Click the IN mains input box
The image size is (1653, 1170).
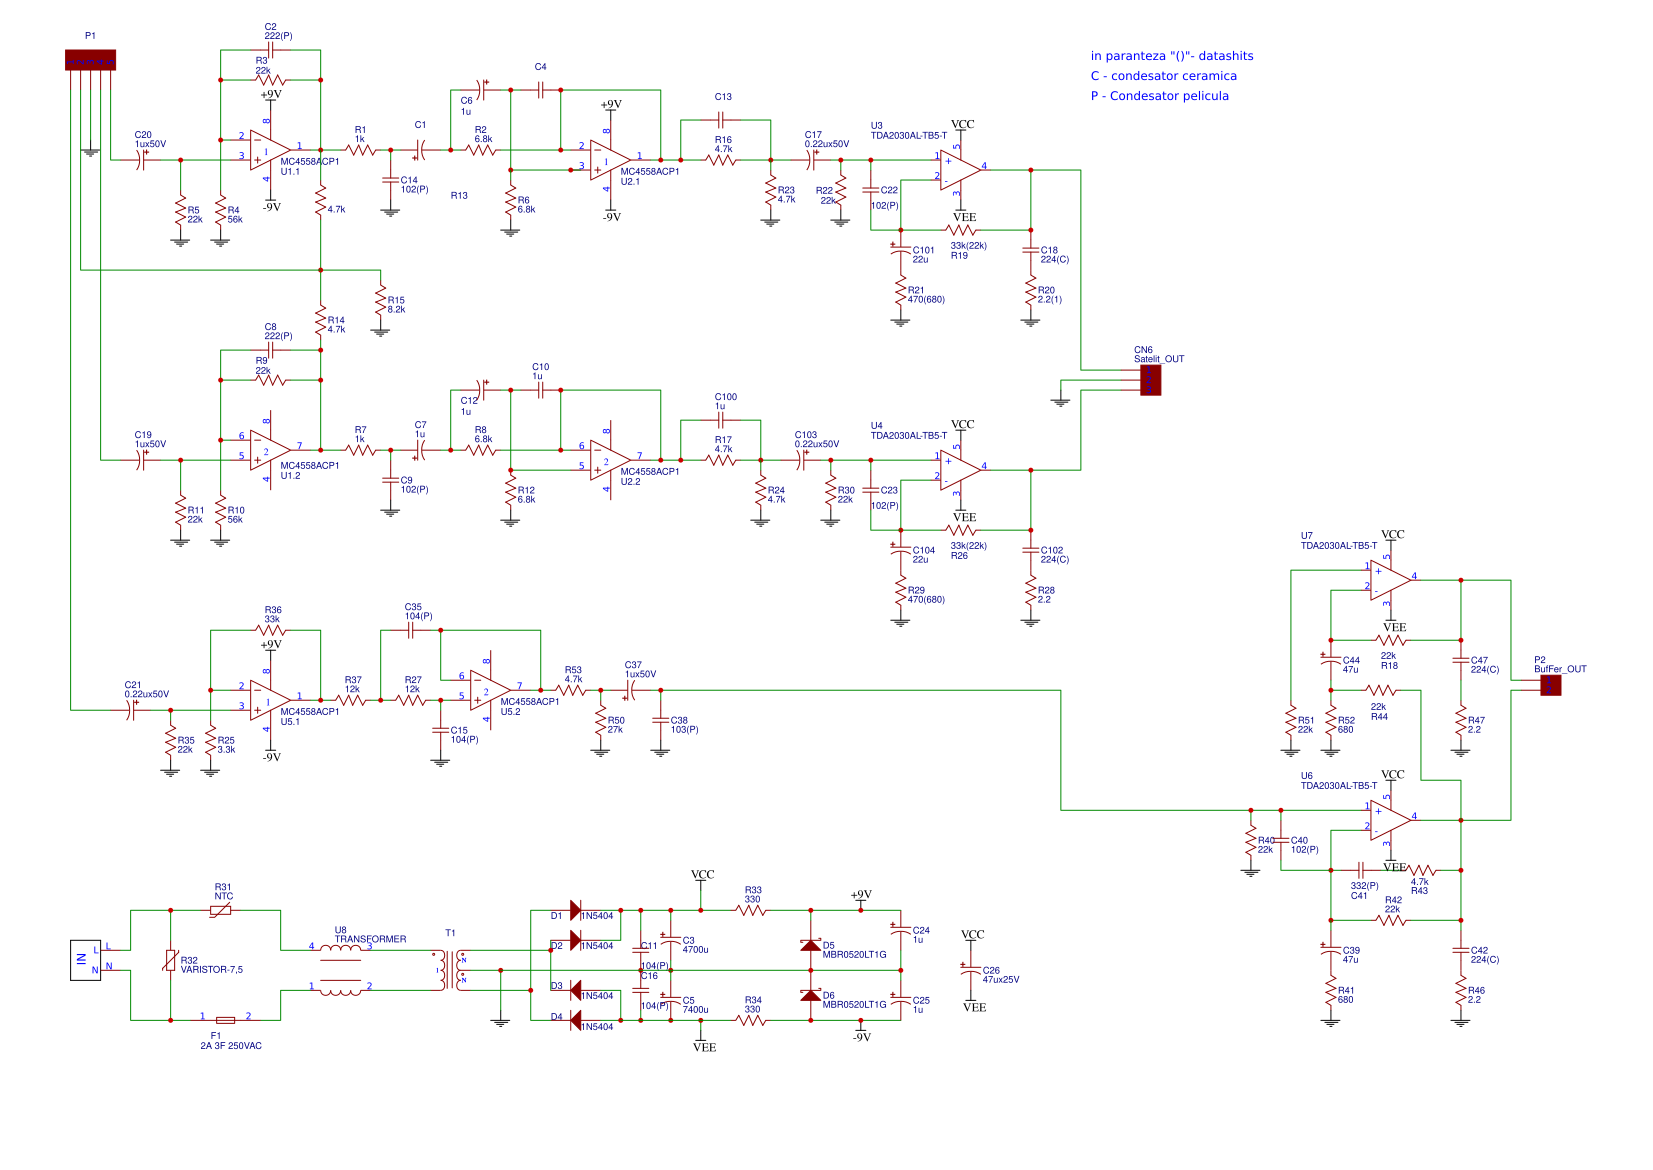click(x=85, y=960)
